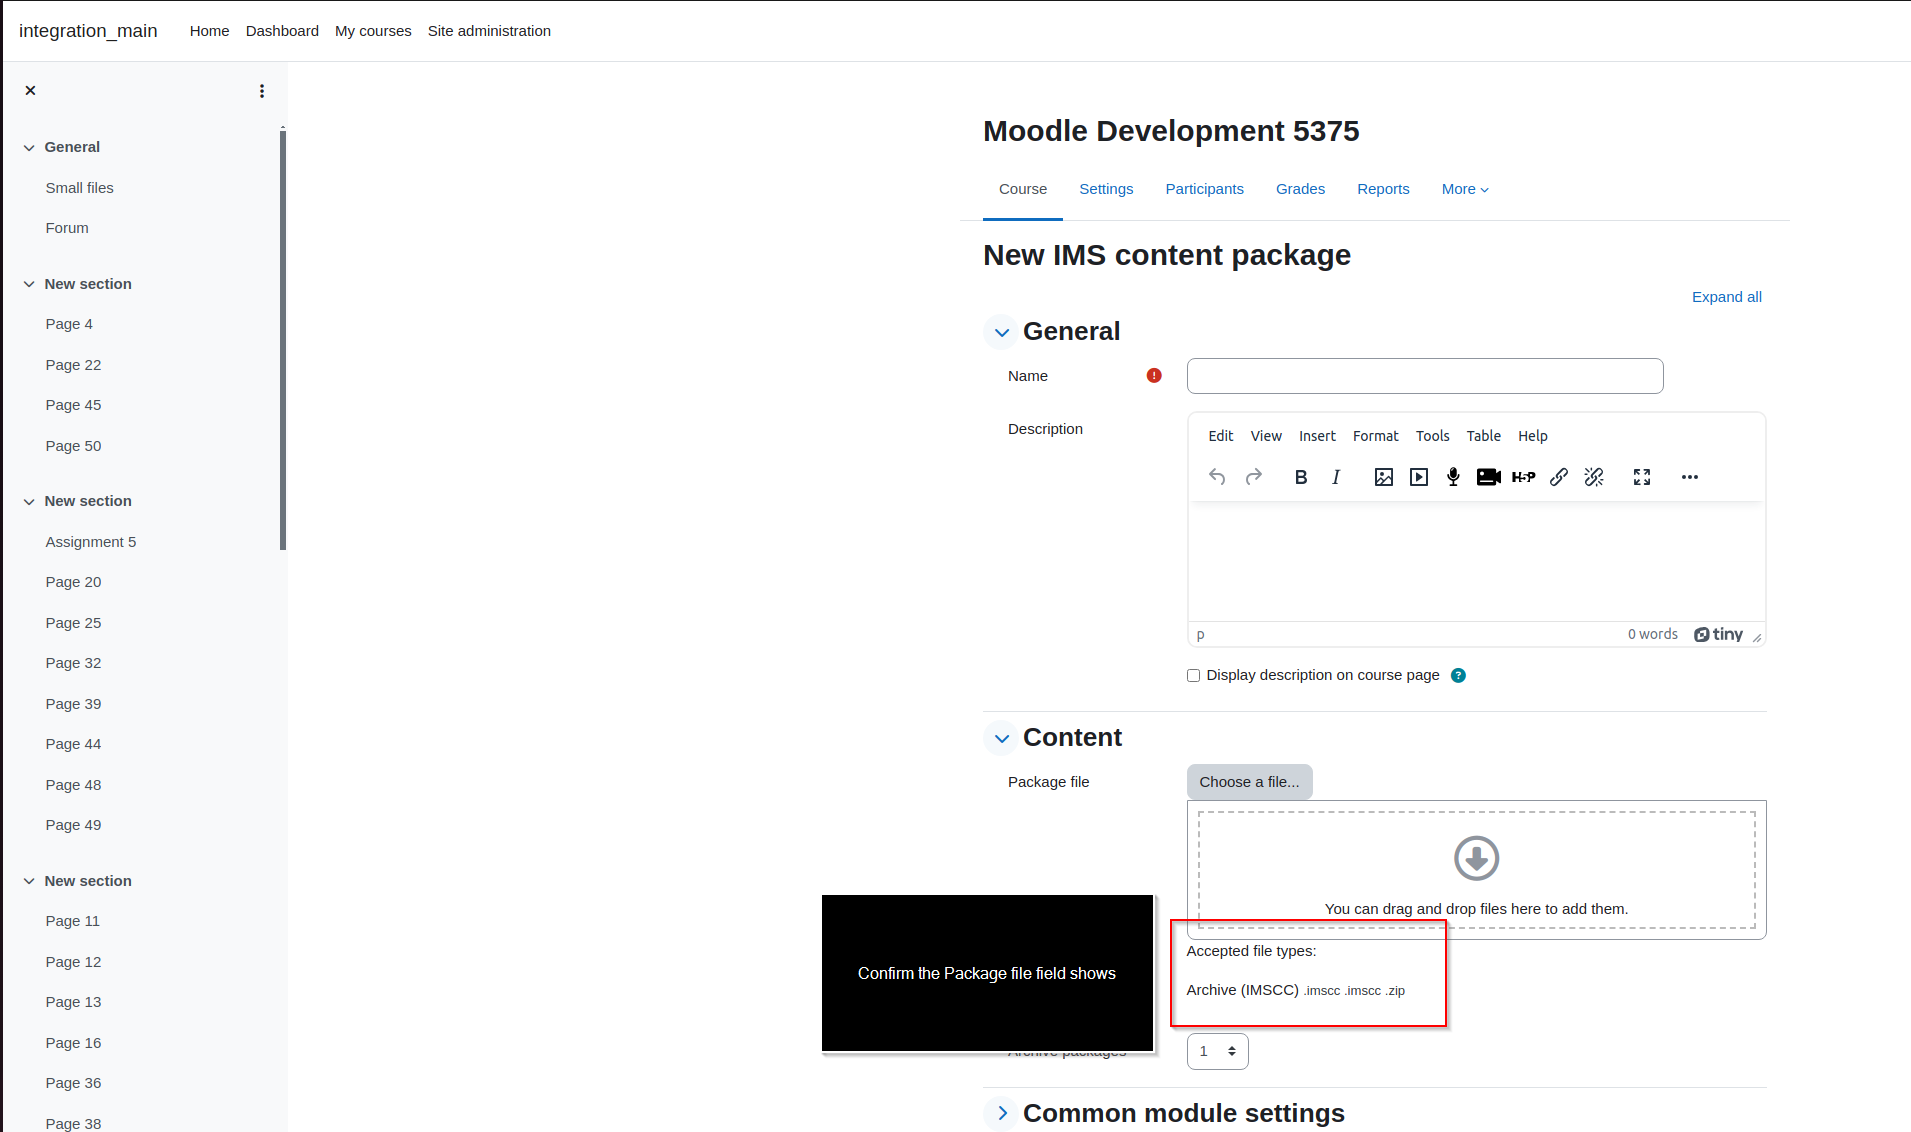Viewport: 1911px width, 1132px height.
Task: Insert multimedia via the editor toolbar
Action: [1419, 477]
